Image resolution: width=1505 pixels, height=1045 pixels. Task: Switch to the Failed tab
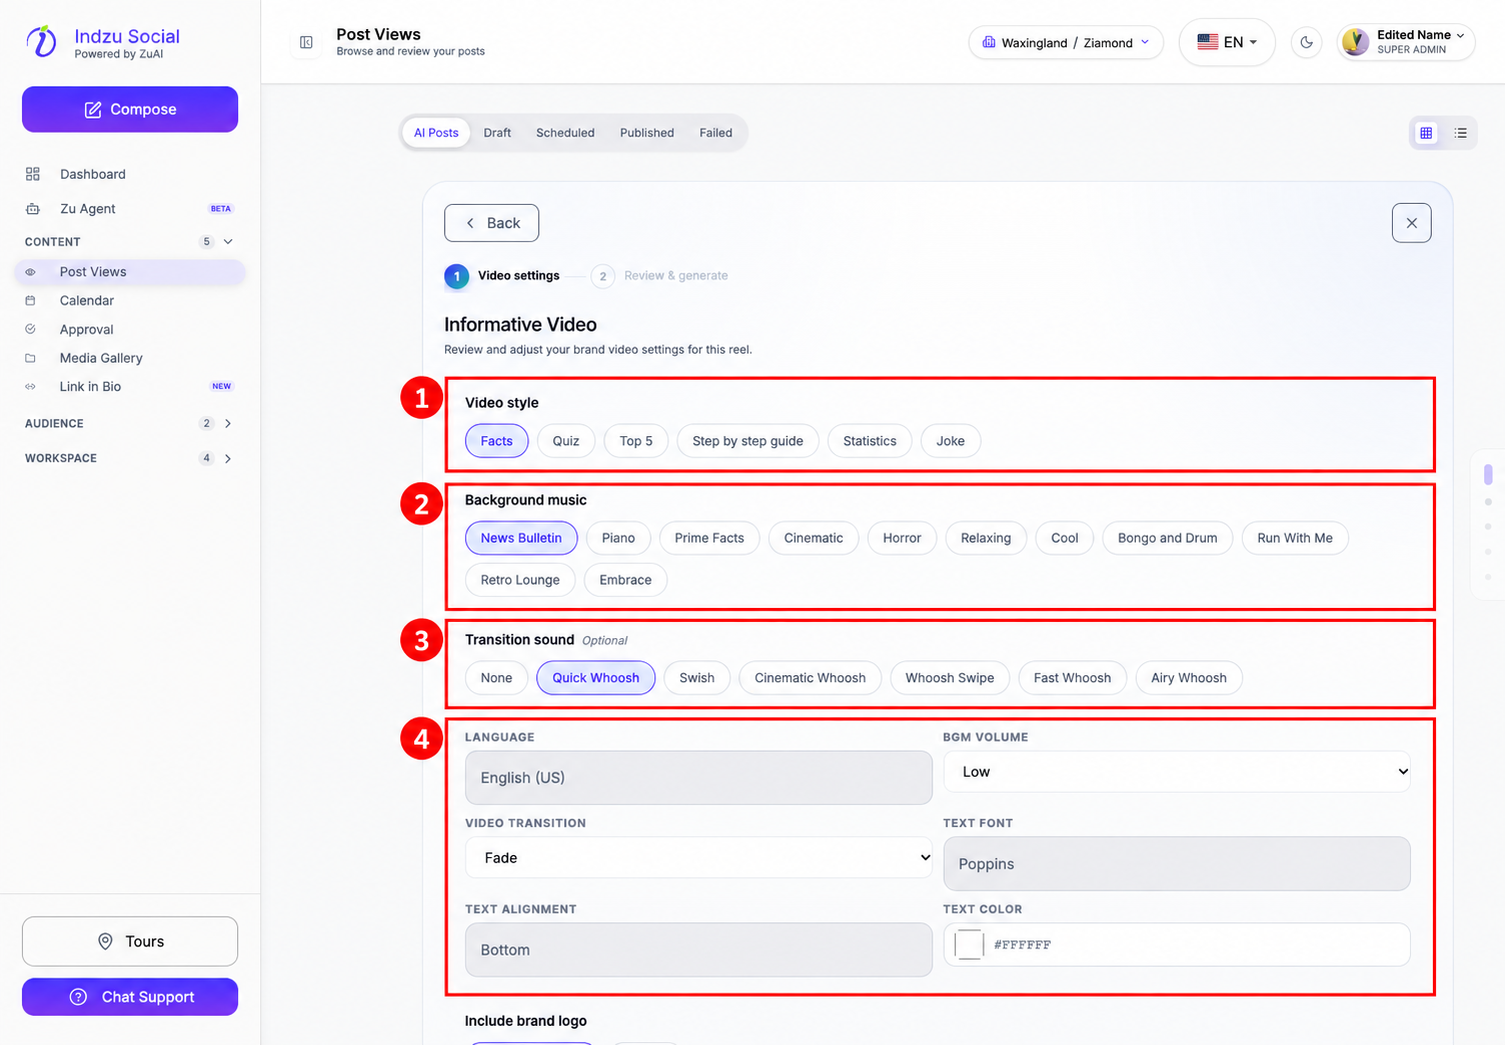coord(716,133)
